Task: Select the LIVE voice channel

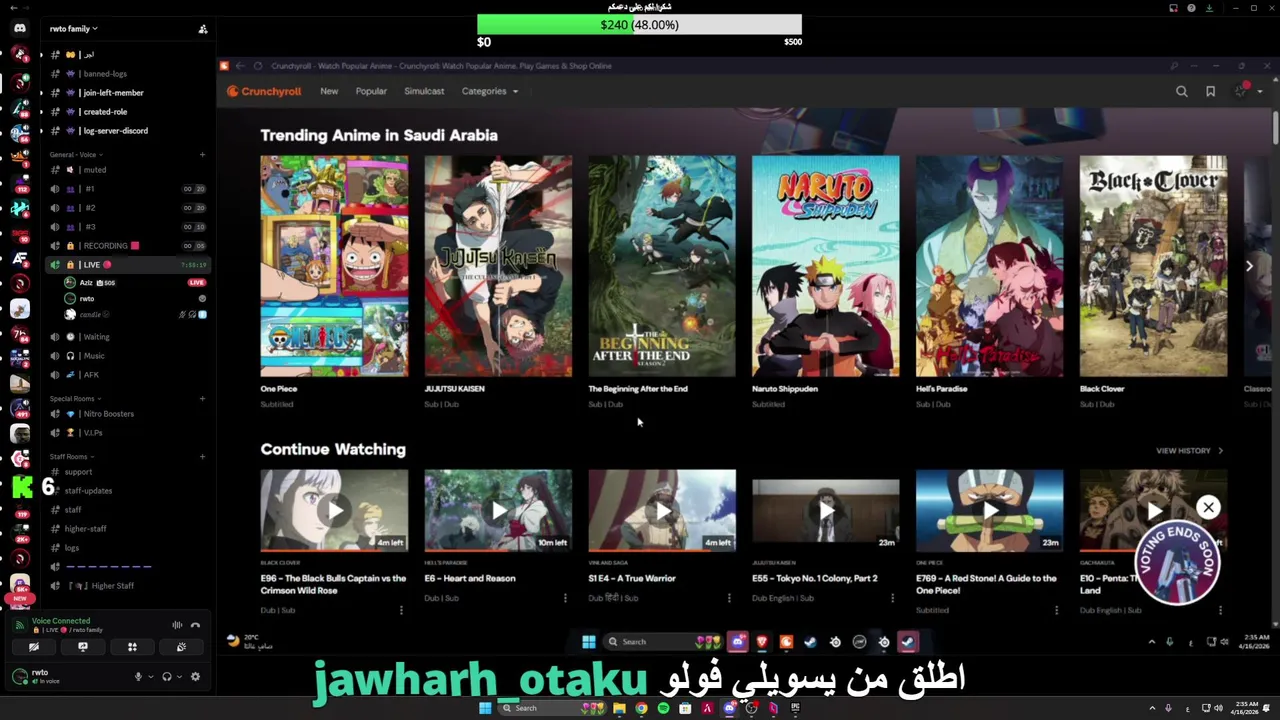Action: point(128,265)
